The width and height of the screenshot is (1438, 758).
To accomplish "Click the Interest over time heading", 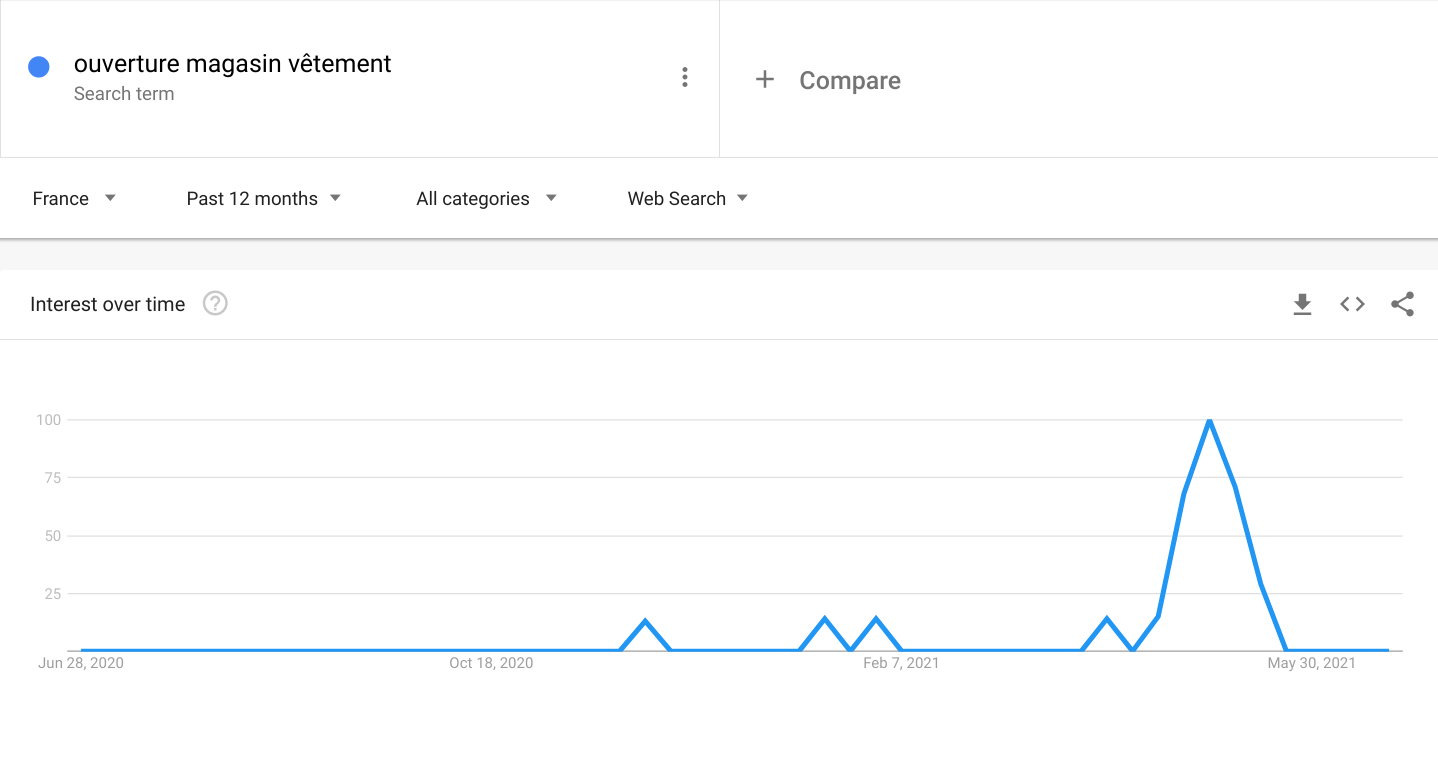I will [x=108, y=305].
